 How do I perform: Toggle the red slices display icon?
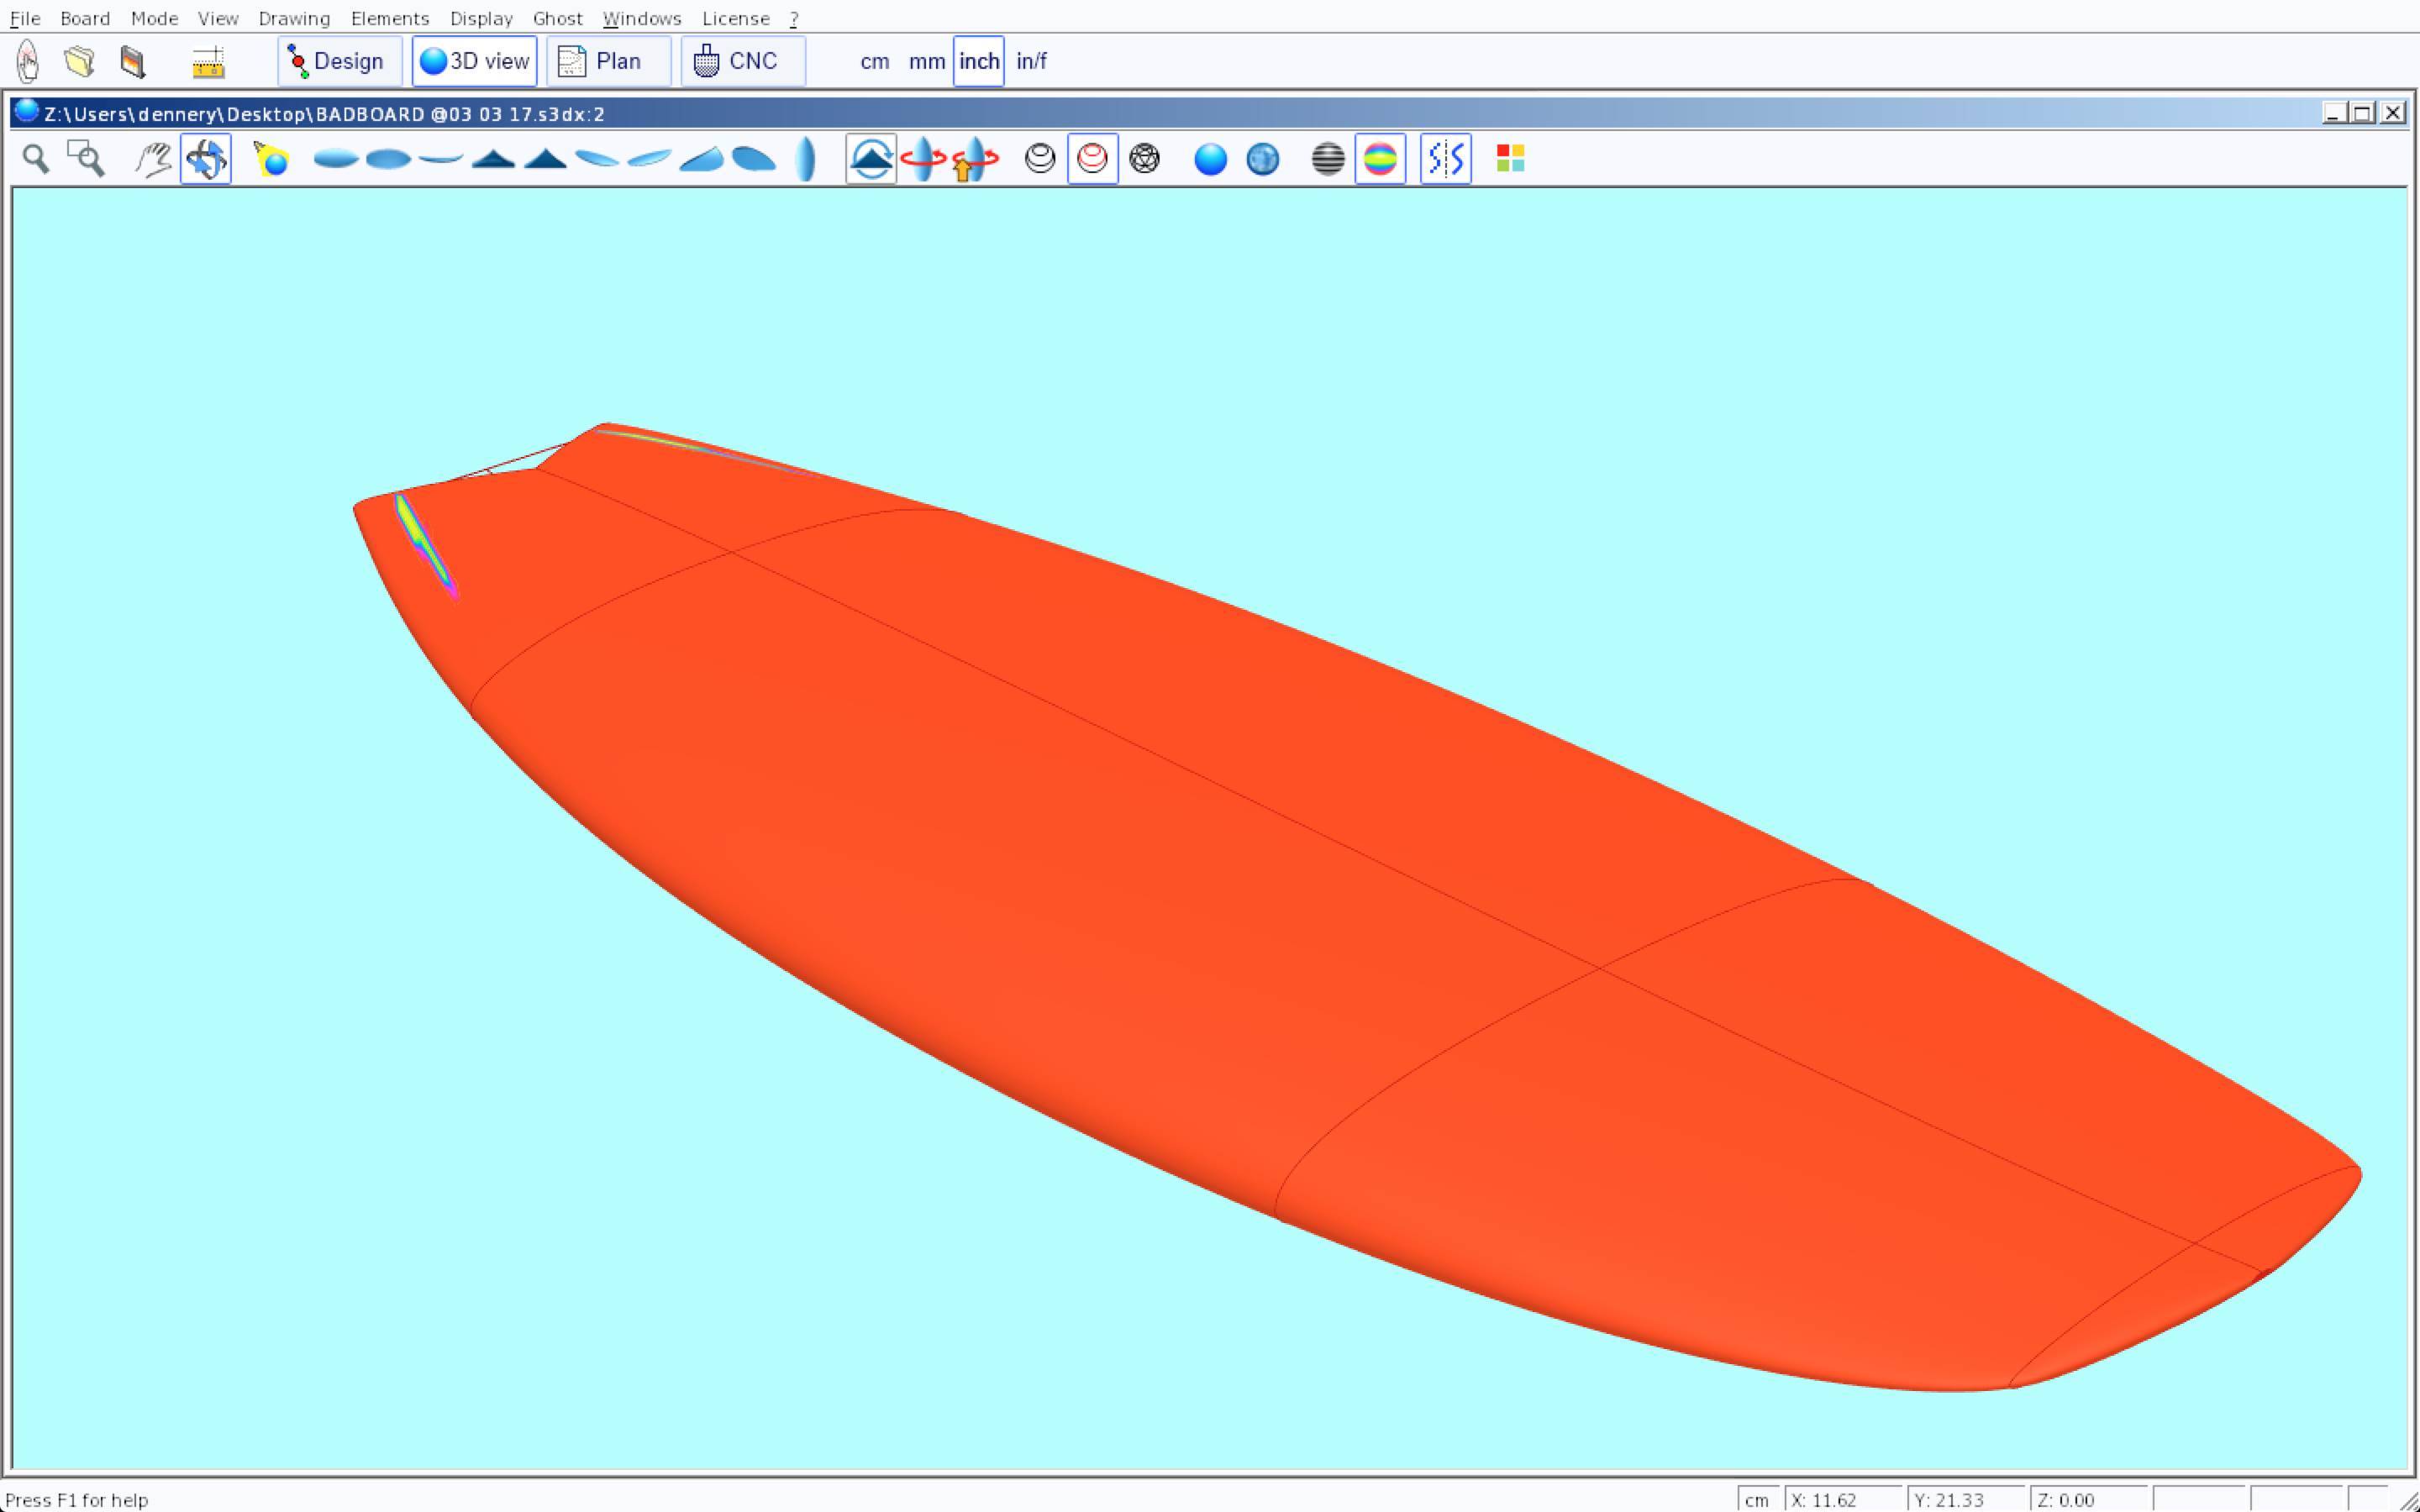[1092, 159]
